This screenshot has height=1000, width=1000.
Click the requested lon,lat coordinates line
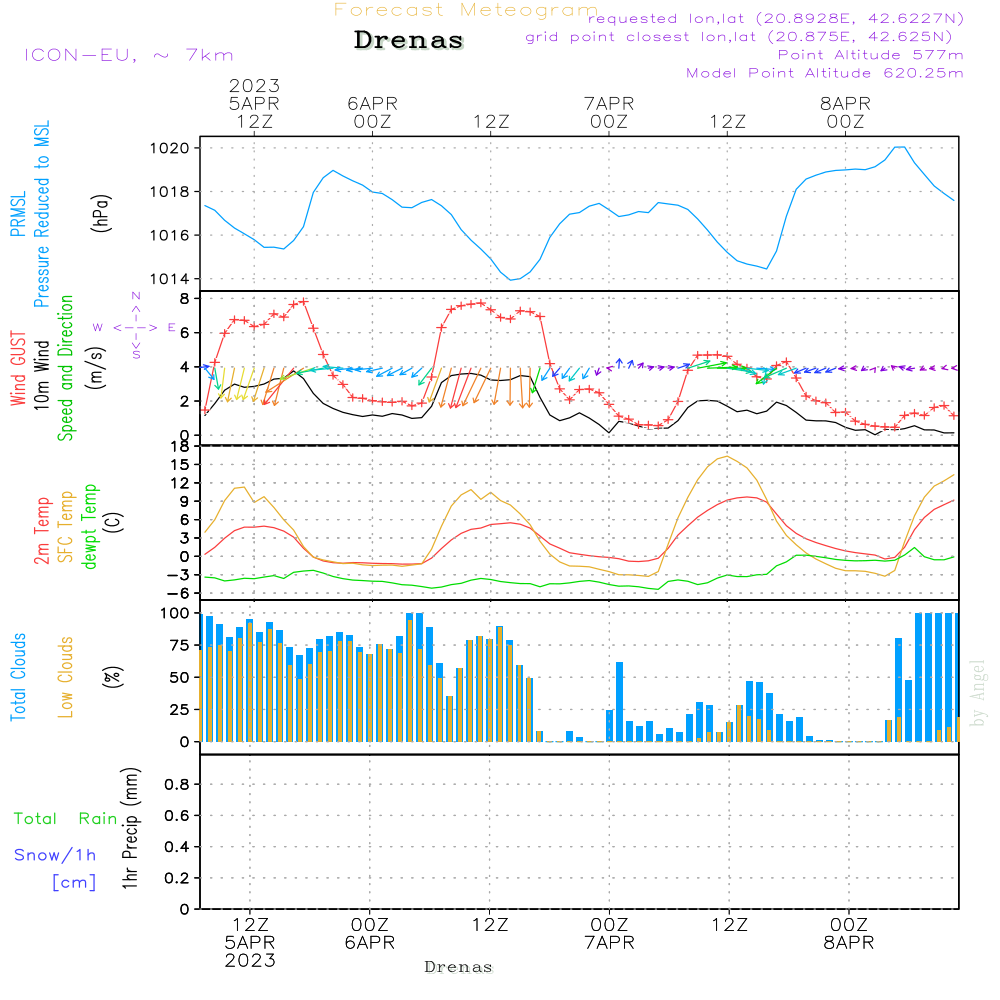[x=776, y=18]
